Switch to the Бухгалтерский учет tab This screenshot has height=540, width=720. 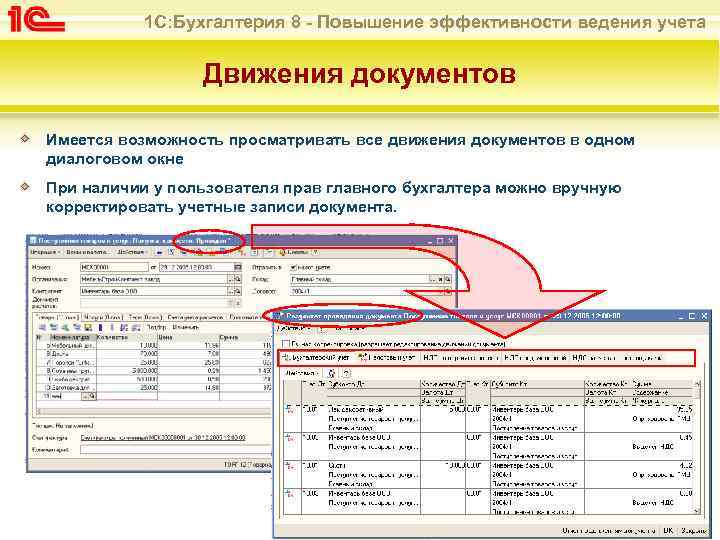(x=317, y=357)
